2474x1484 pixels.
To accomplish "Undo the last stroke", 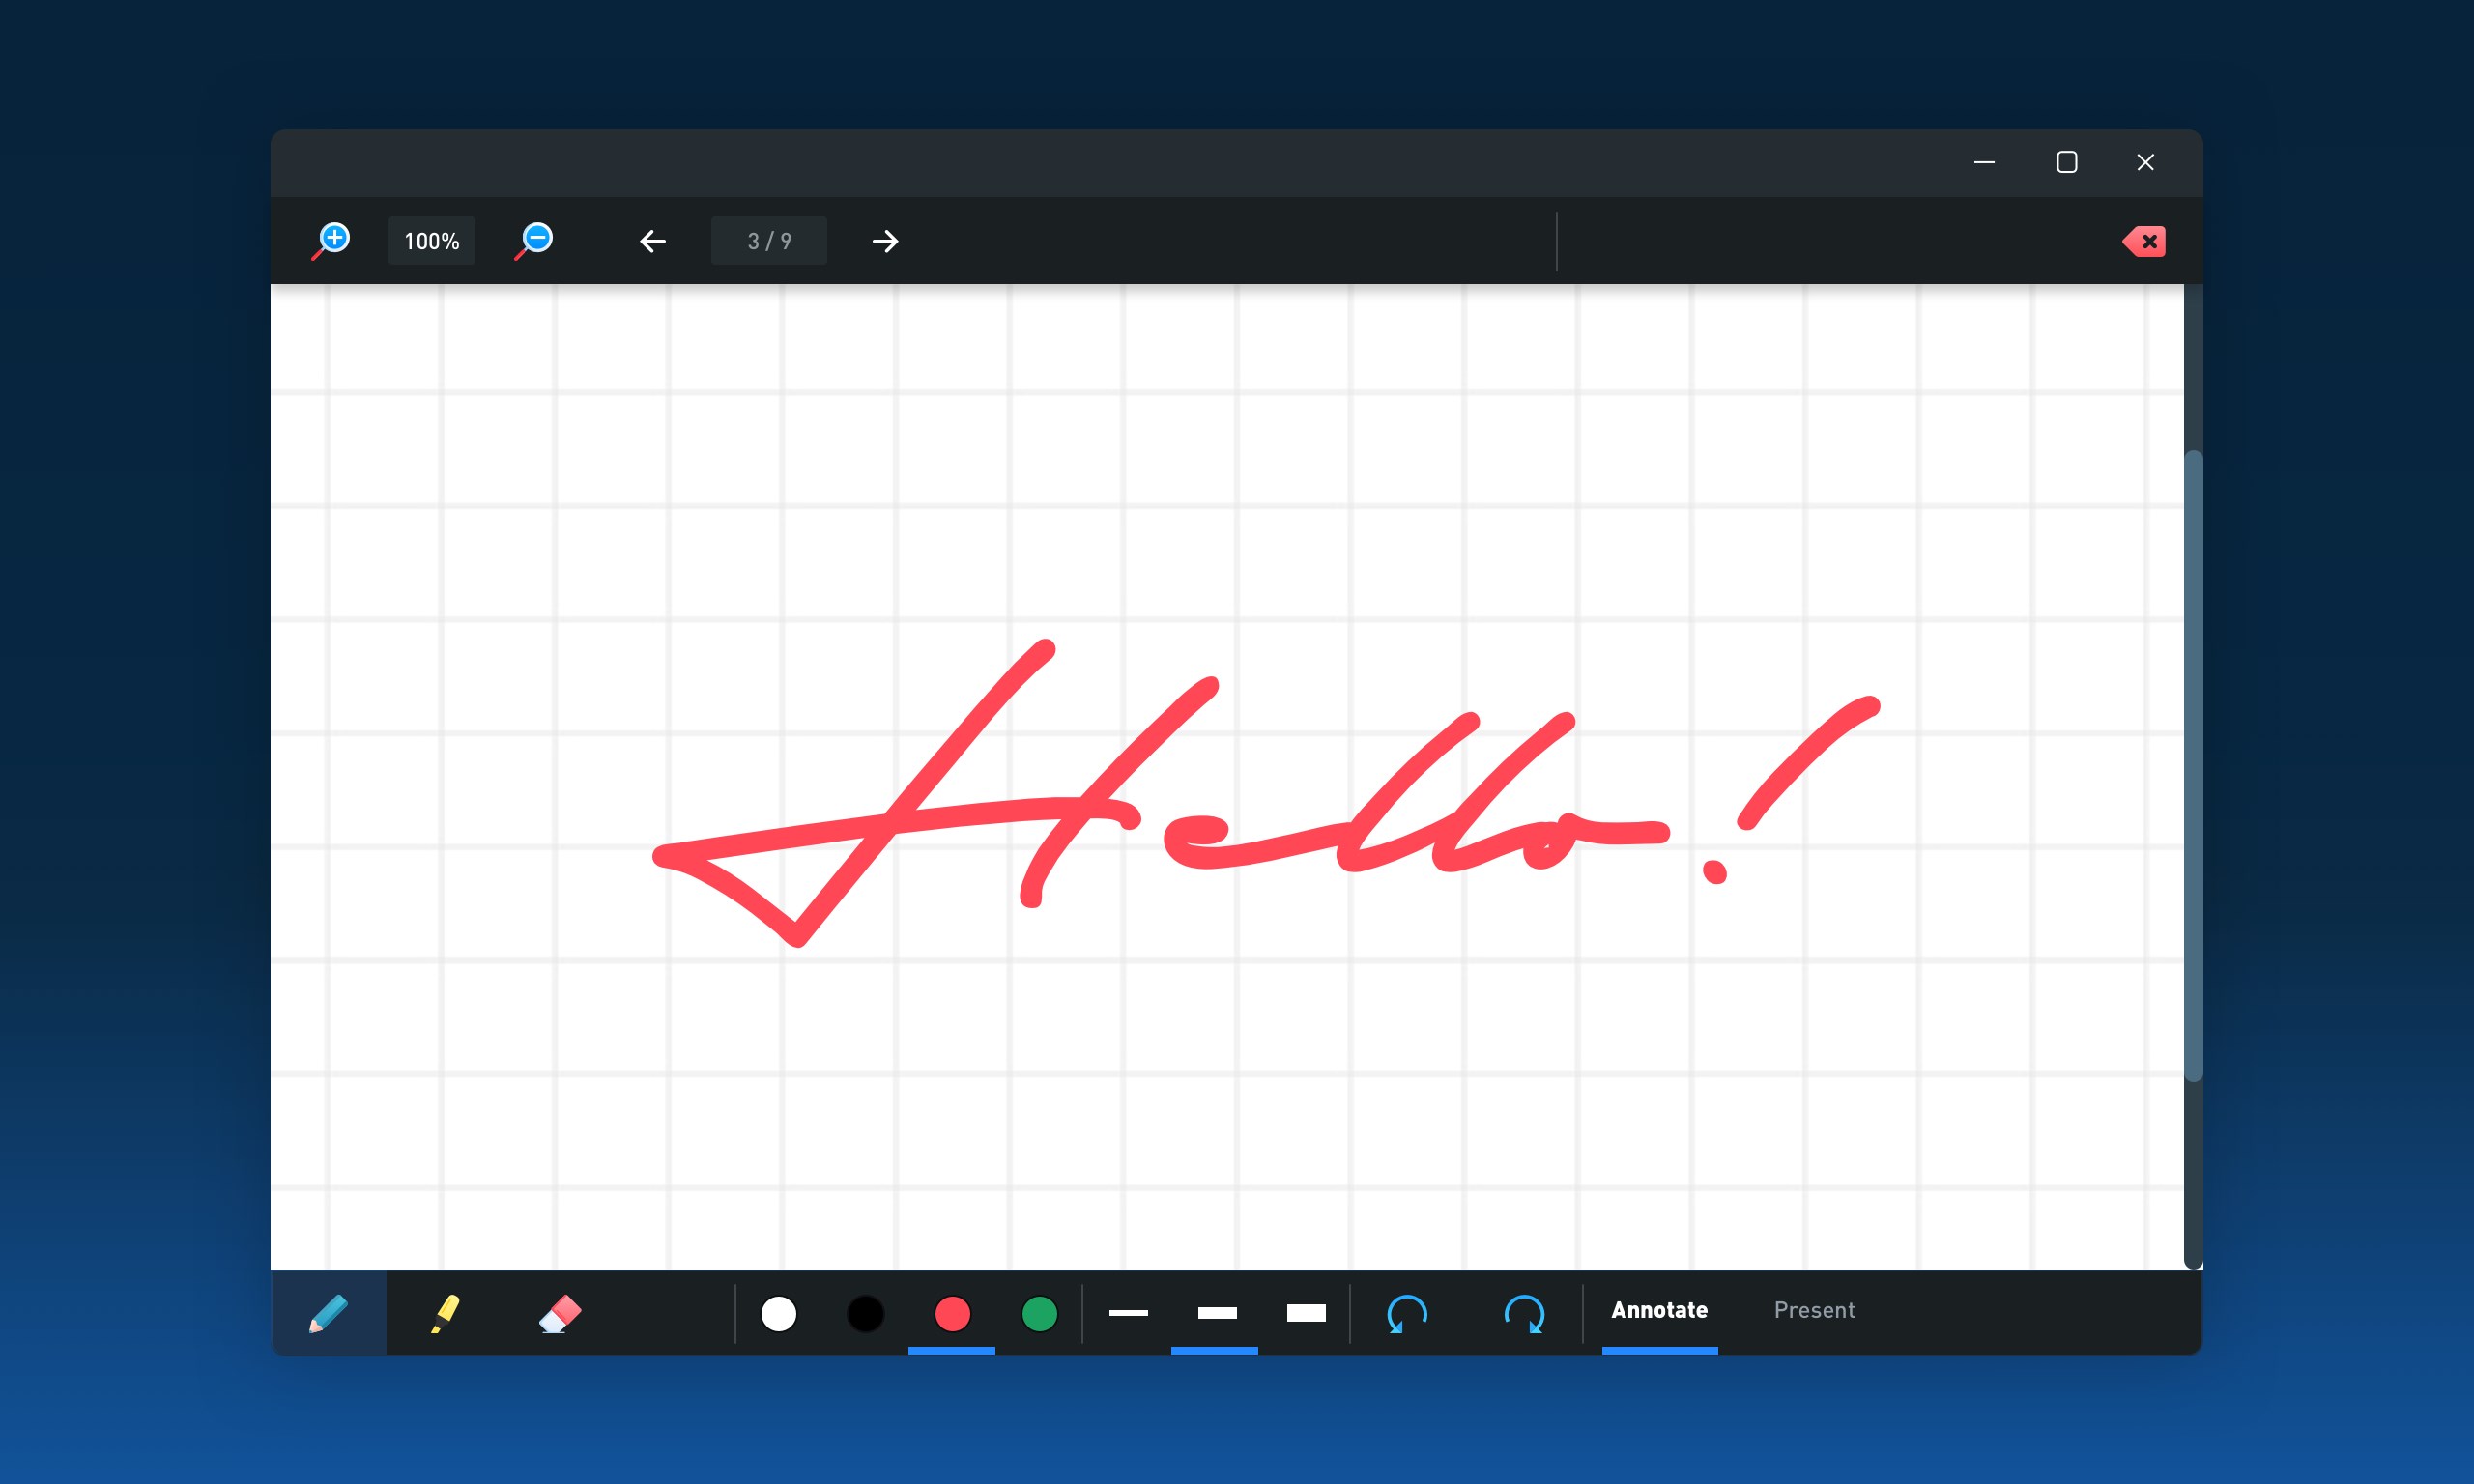I will [1407, 1313].
